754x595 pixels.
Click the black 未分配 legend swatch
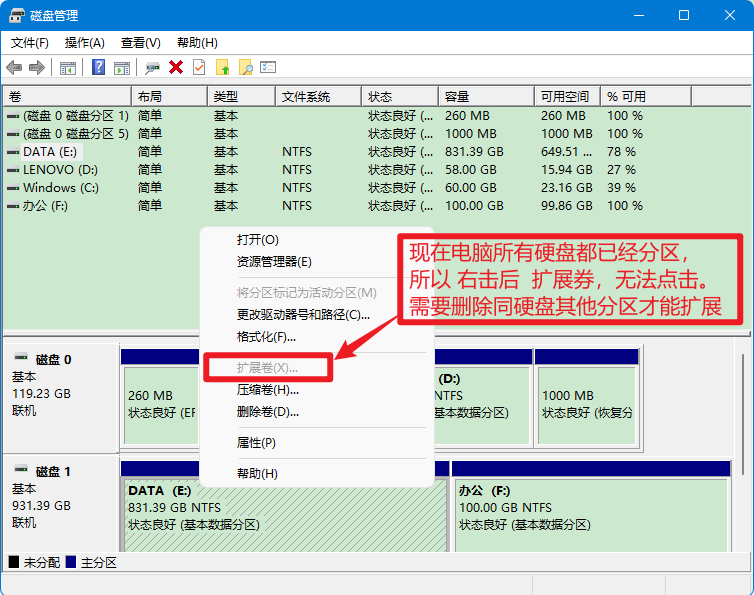pyautogui.click(x=14, y=562)
